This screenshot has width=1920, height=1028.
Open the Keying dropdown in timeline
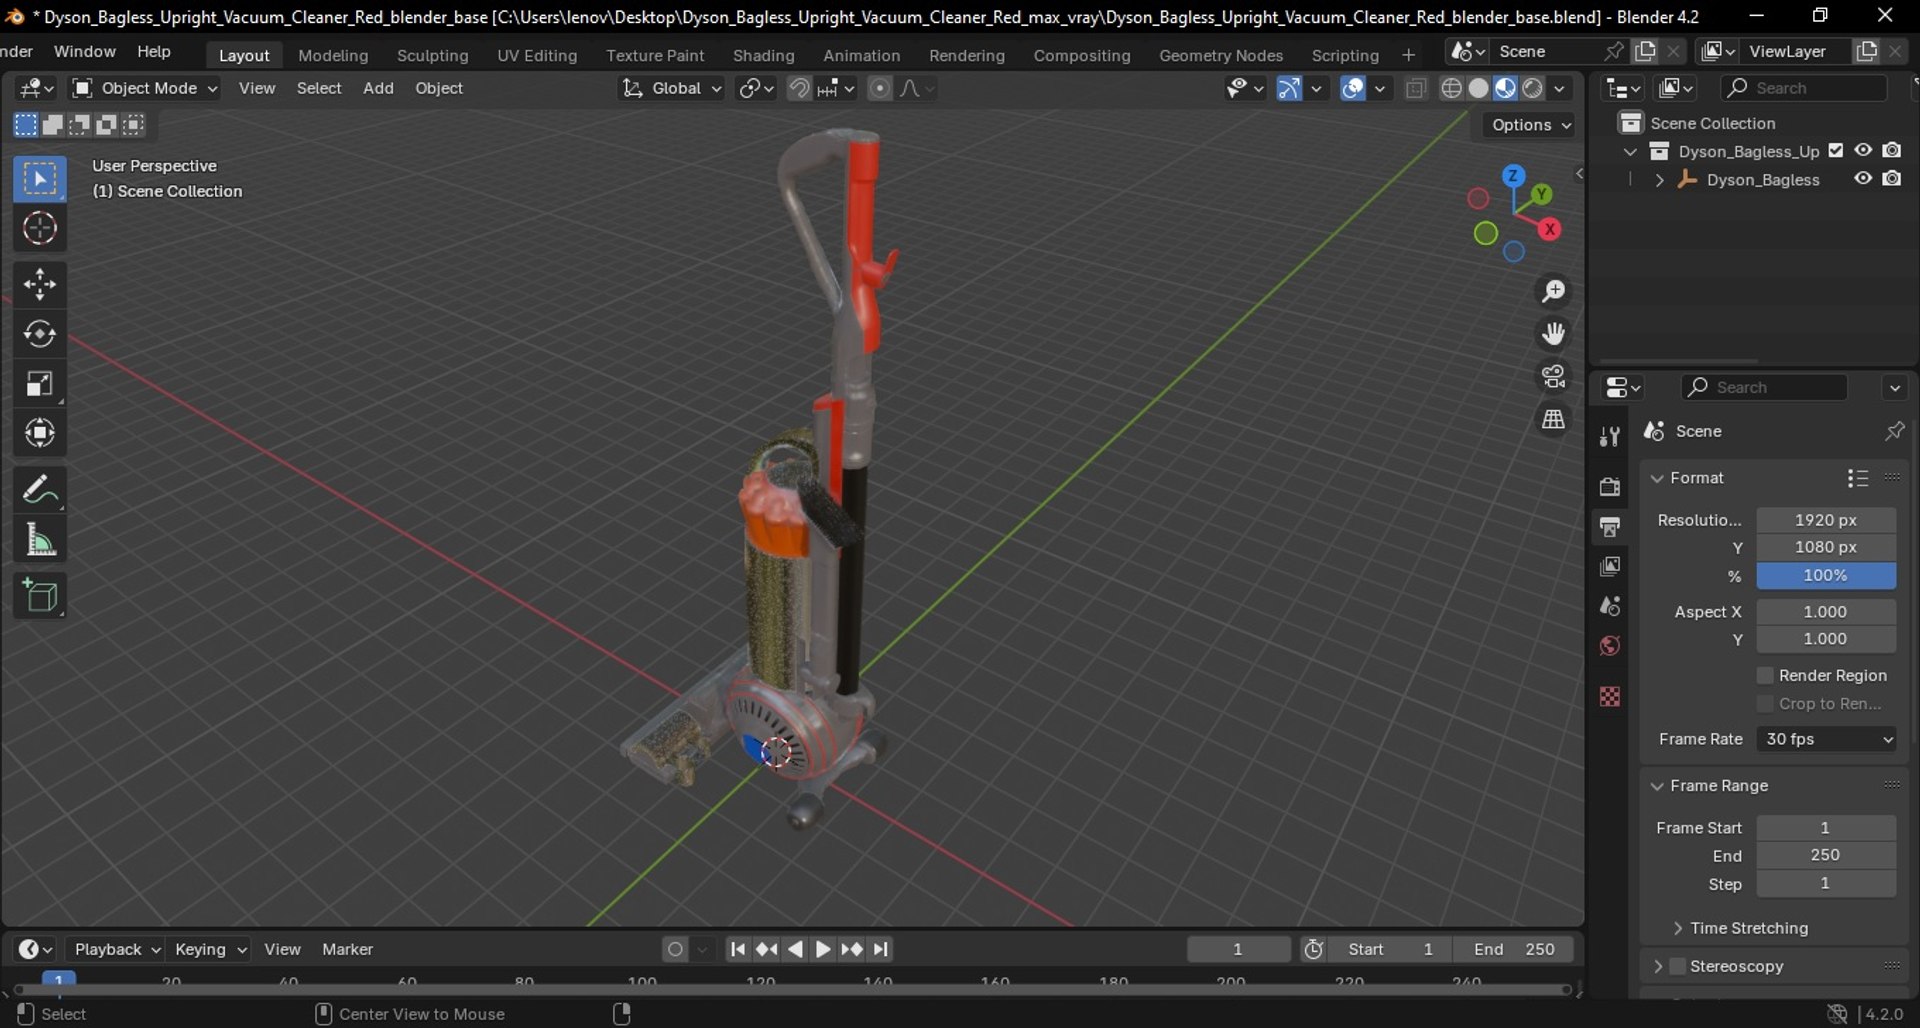coord(210,949)
